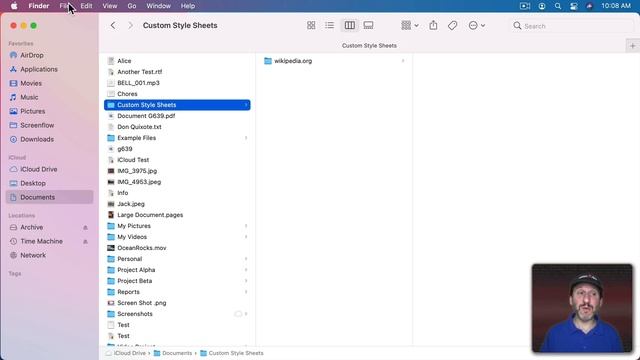Select IMG_3975.jpg
The height and width of the screenshot is (360, 640).
click(137, 171)
